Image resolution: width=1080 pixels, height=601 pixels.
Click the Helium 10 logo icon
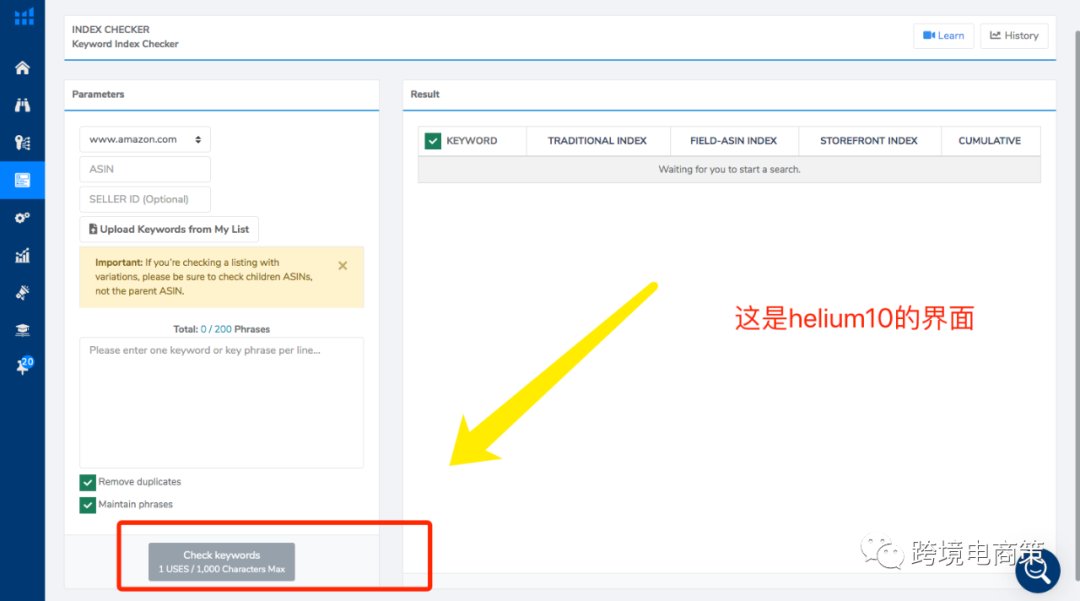point(23,17)
